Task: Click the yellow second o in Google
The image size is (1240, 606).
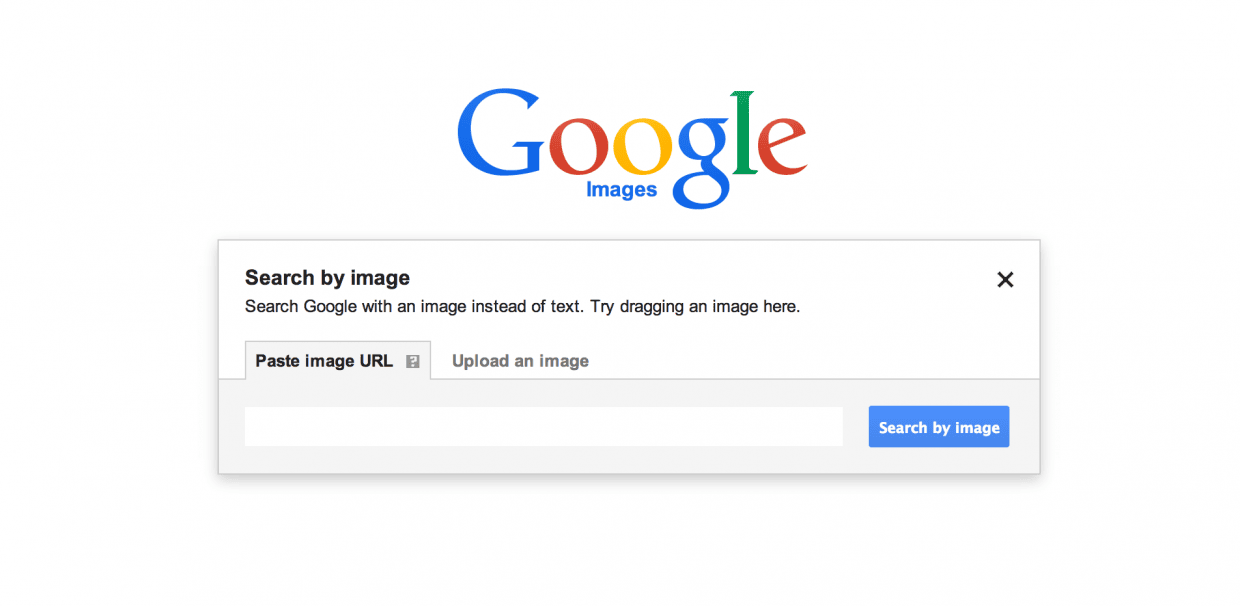Action: coord(642,147)
